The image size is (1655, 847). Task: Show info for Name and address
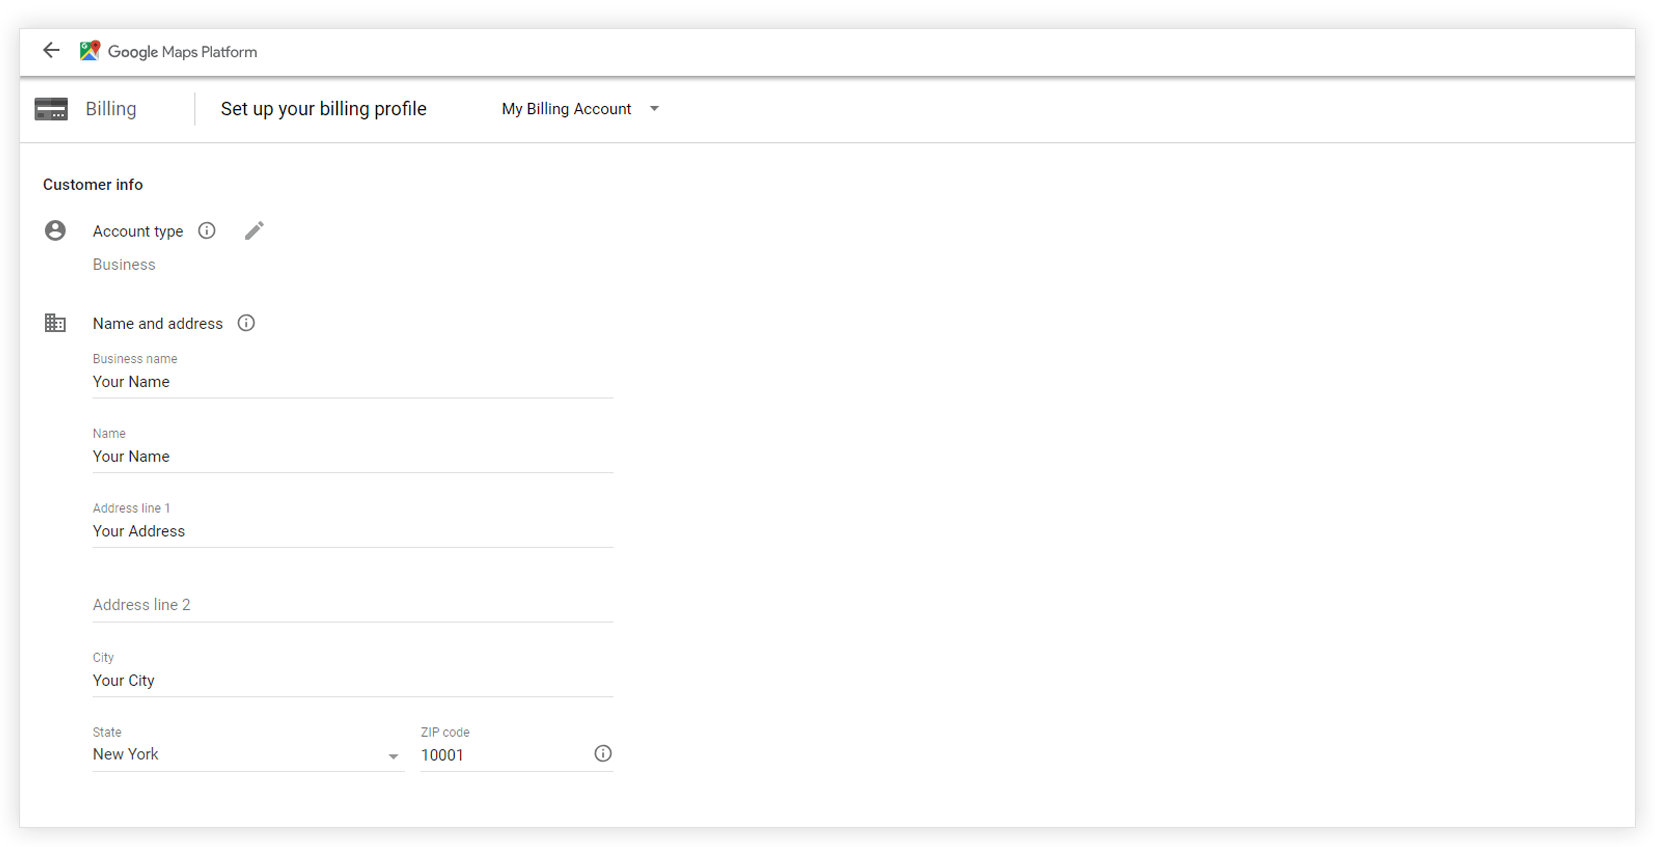point(246,323)
